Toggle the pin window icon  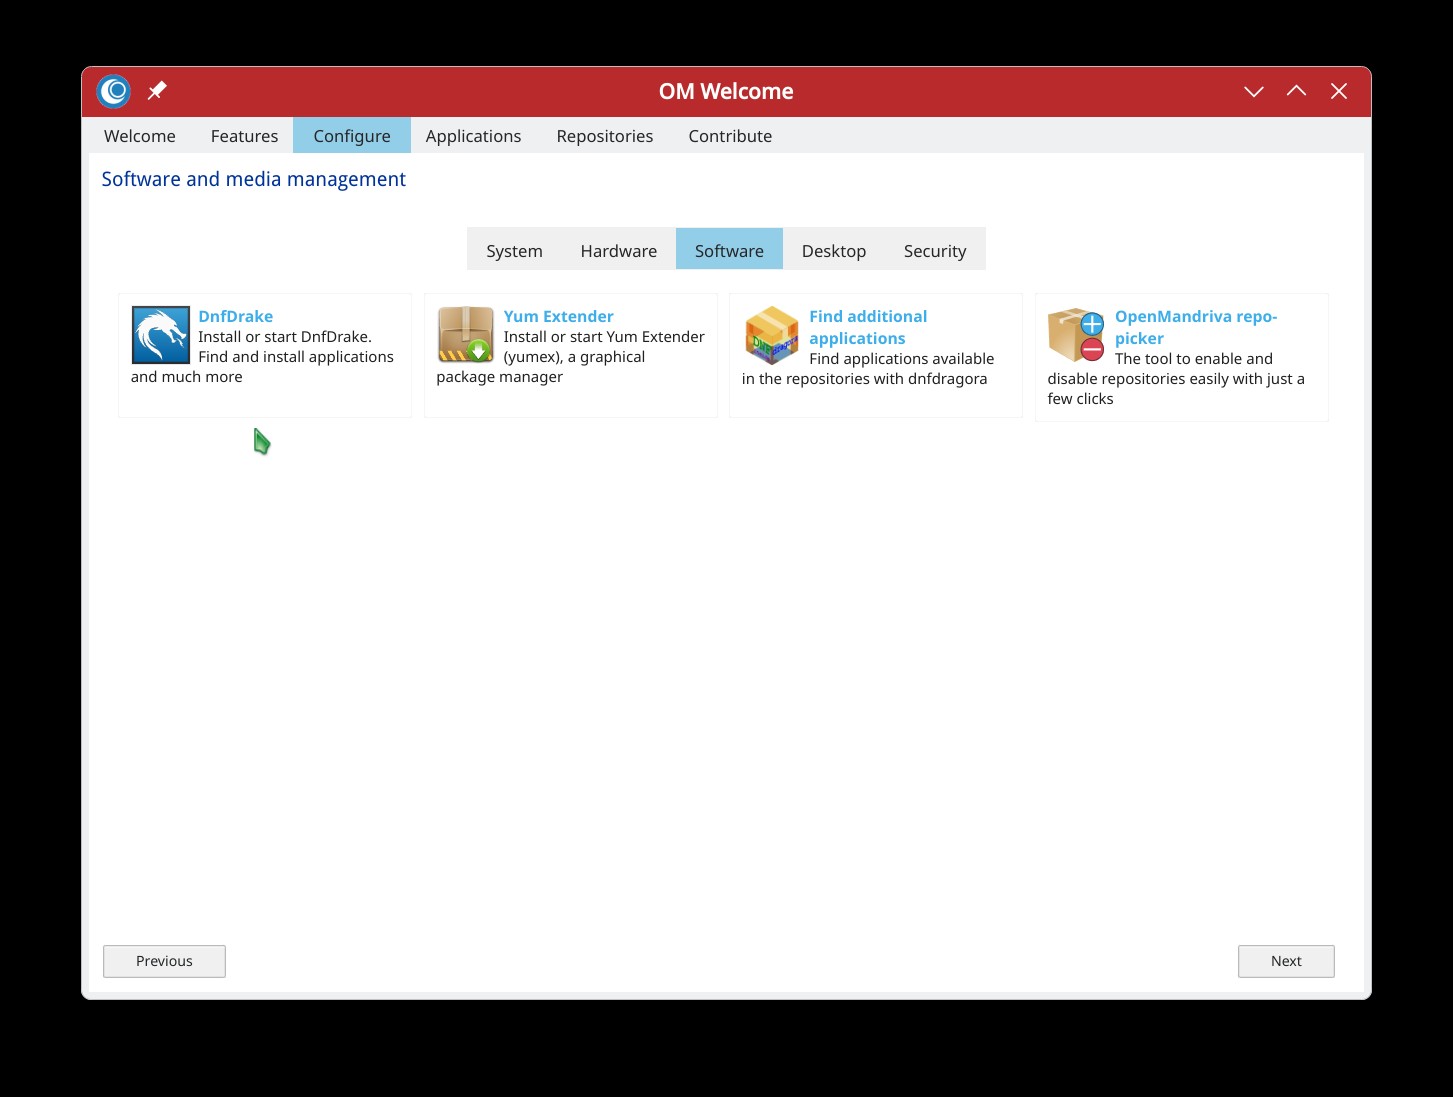point(157,91)
